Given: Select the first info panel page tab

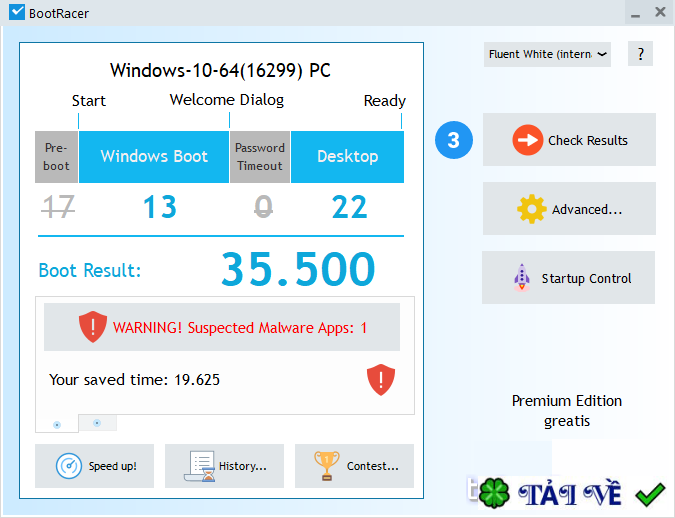Looking at the screenshot, I should 57,425.
